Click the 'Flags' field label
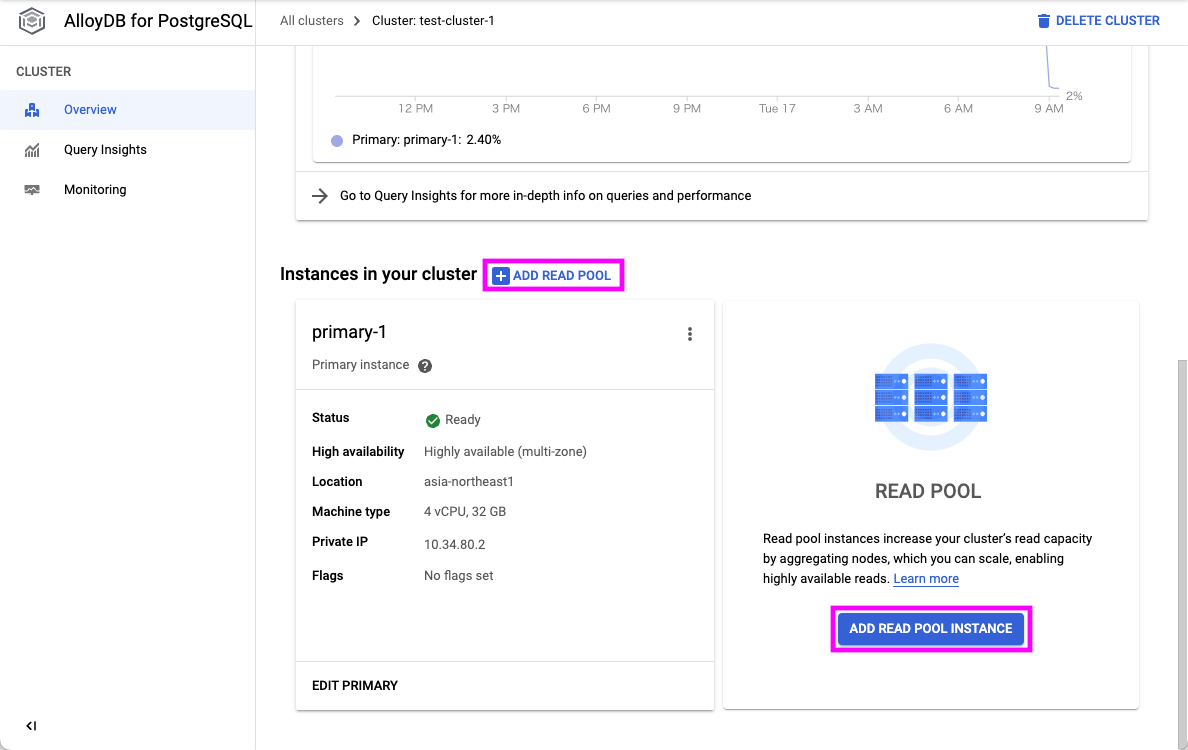 pyautogui.click(x=327, y=576)
